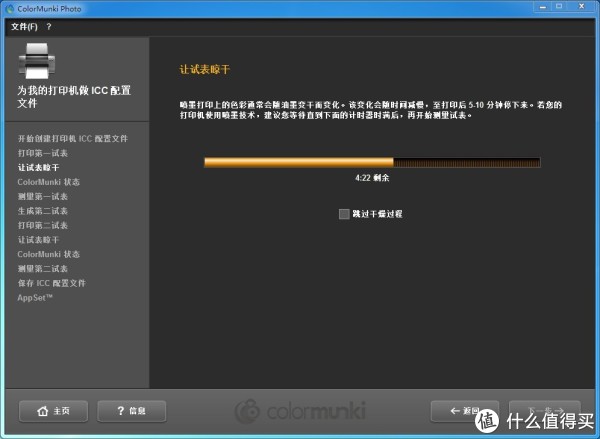Click the drying timer progress bar
600x439 pixels.
click(x=372, y=162)
